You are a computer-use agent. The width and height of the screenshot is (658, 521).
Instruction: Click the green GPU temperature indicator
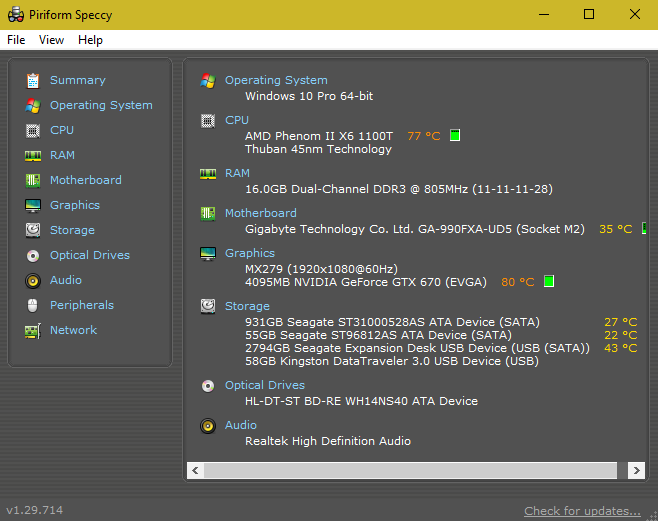pos(549,282)
